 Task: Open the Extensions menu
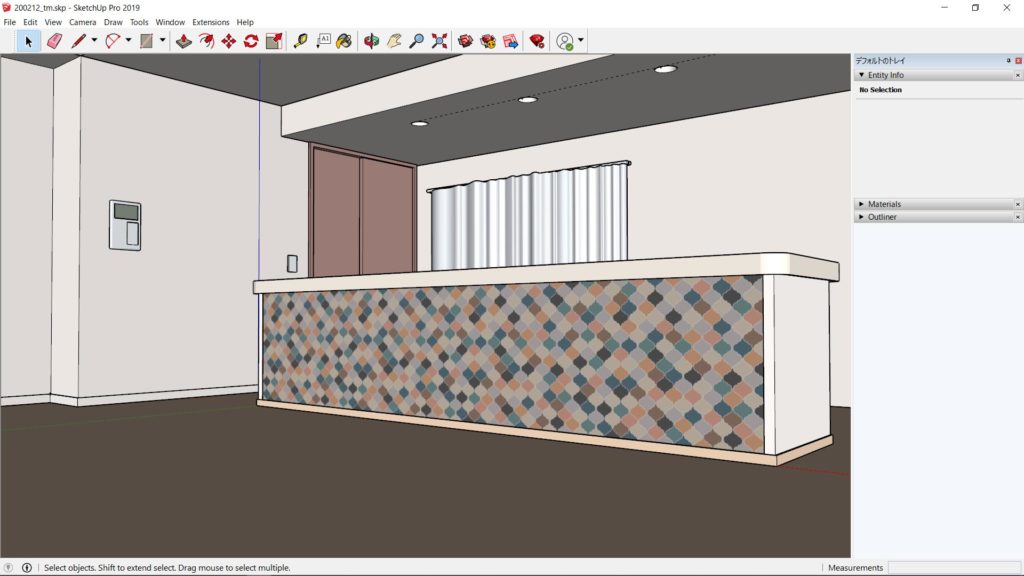coord(210,22)
